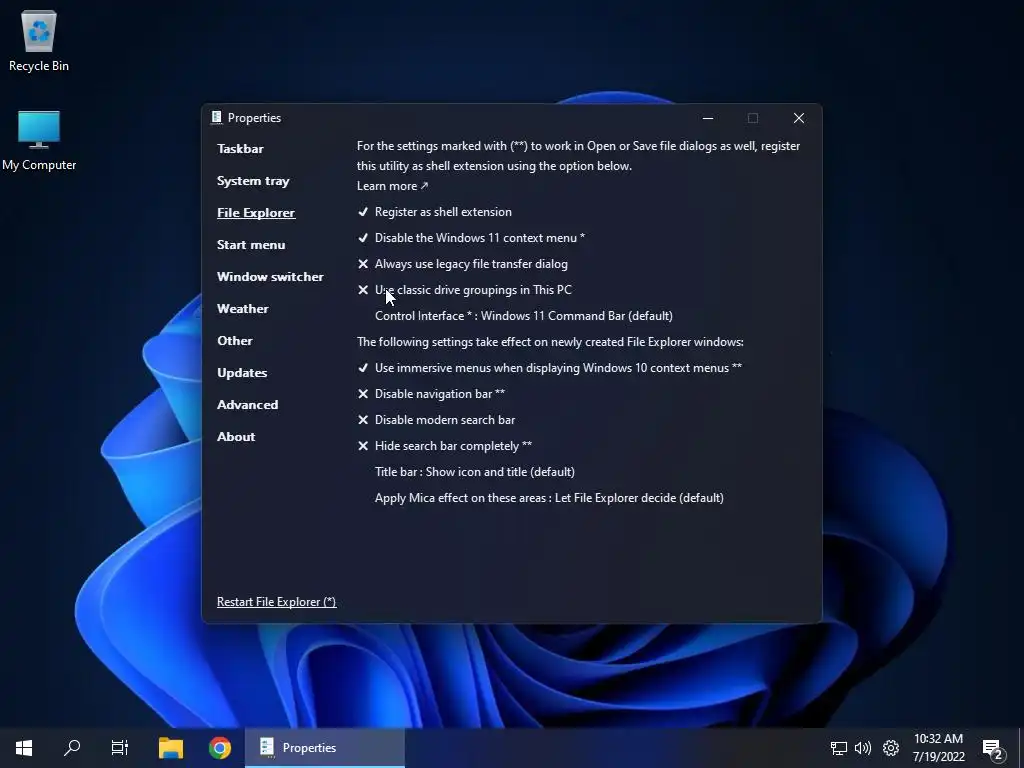This screenshot has width=1024, height=768.
Task: Open the Control Interface dropdown setting
Action: click(524, 316)
